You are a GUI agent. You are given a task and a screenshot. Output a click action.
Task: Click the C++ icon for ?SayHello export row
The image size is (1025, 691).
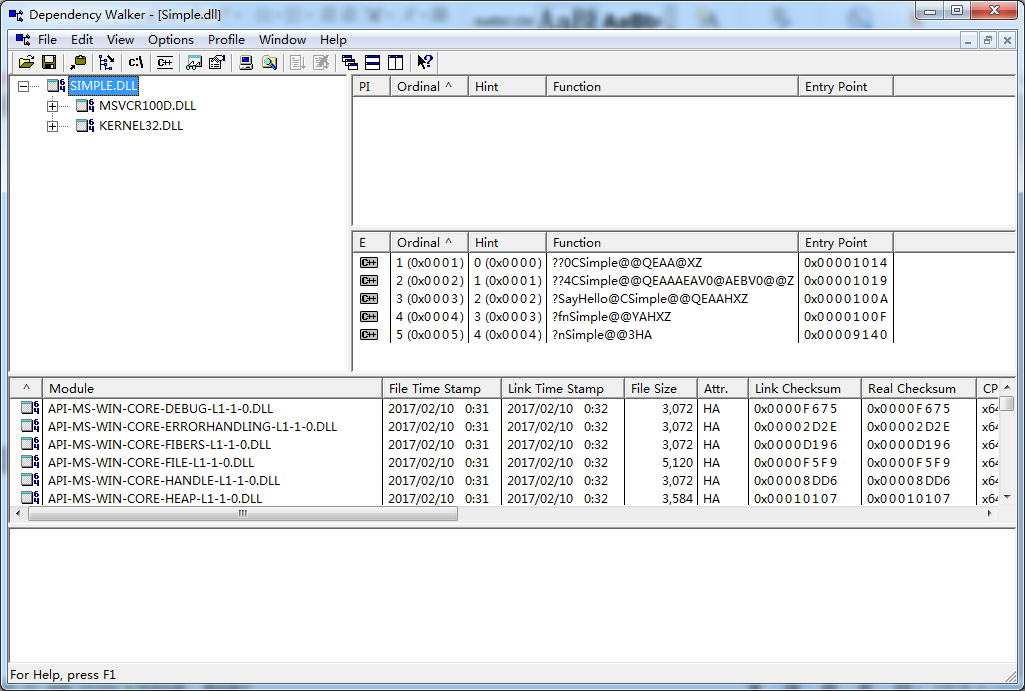click(x=369, y=299)
